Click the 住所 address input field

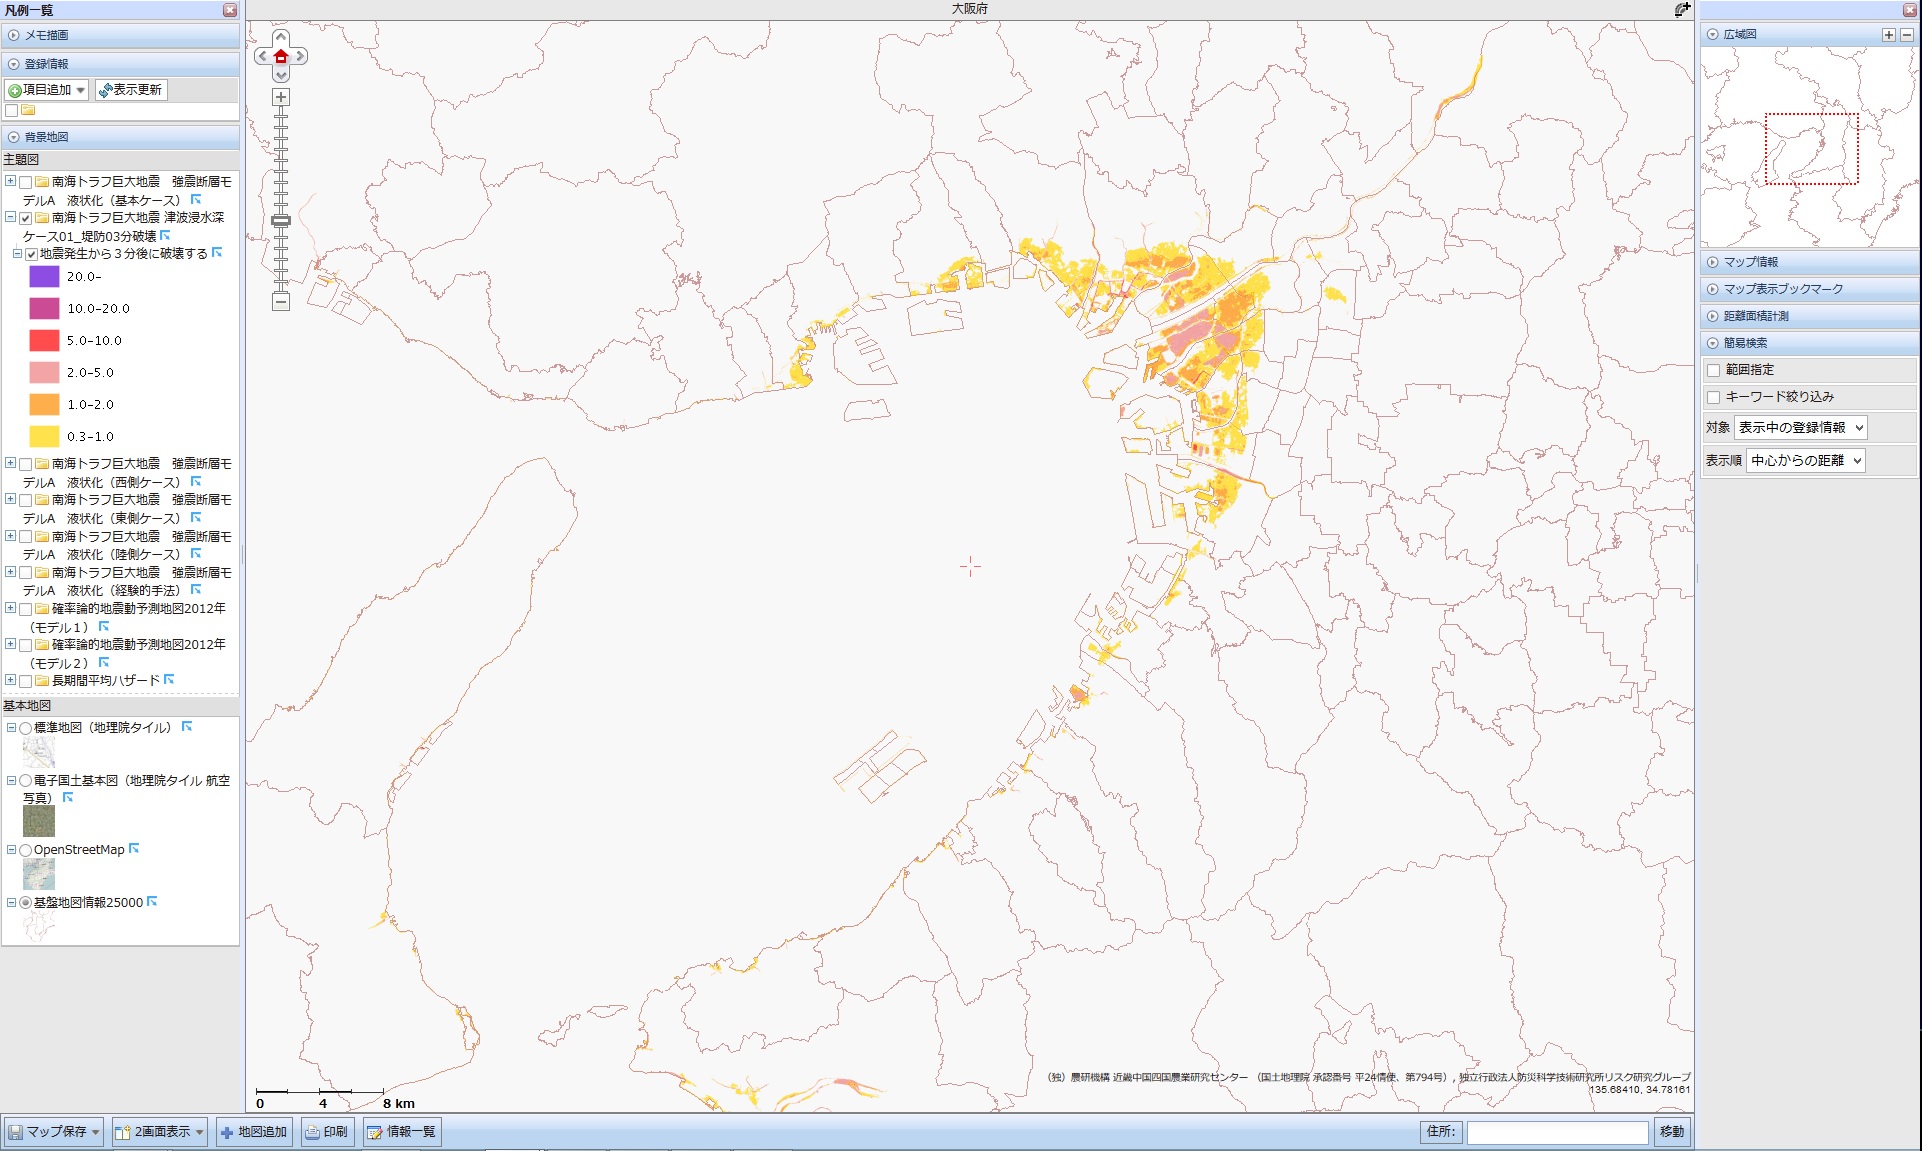[1557, 1132]
